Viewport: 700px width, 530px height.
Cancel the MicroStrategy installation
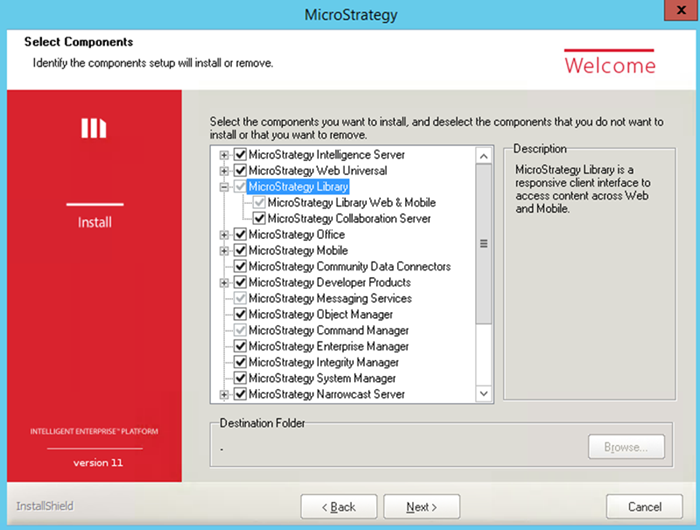pyautogui.click(x=644, y=507)
